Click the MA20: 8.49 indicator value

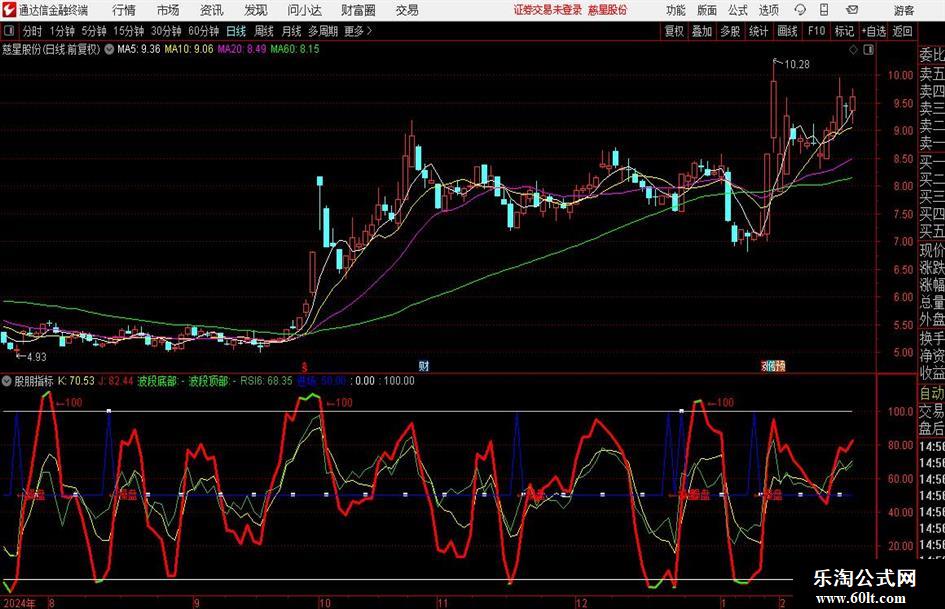[242, 49]
